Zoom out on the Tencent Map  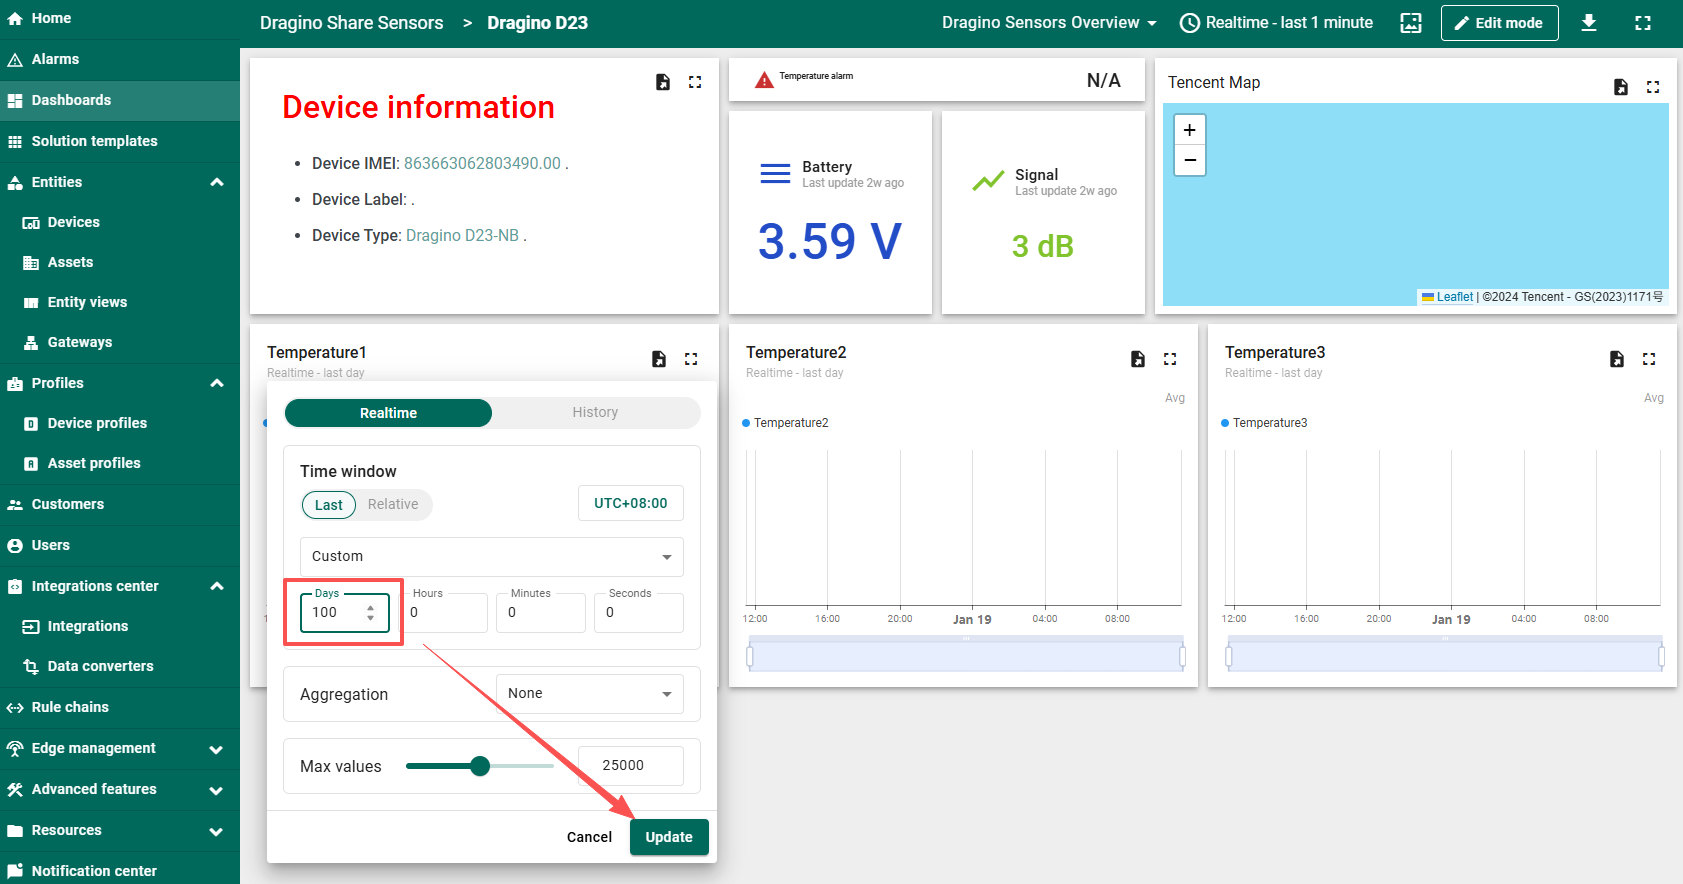(1189, 160)
